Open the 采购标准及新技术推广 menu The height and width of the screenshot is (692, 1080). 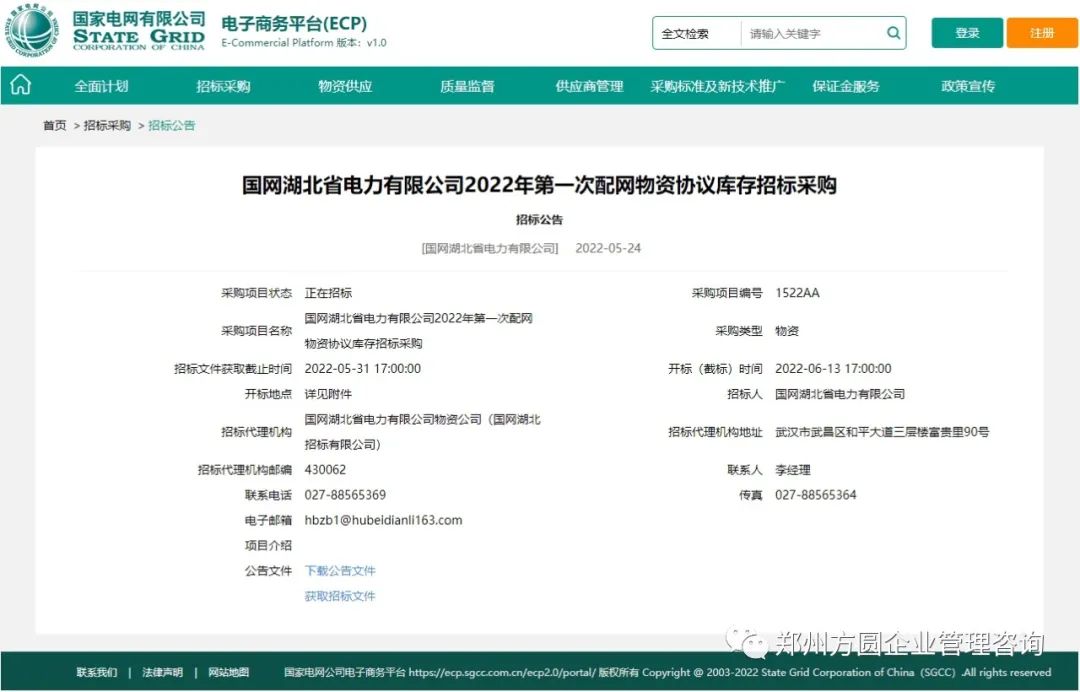[x=717, y=86]
